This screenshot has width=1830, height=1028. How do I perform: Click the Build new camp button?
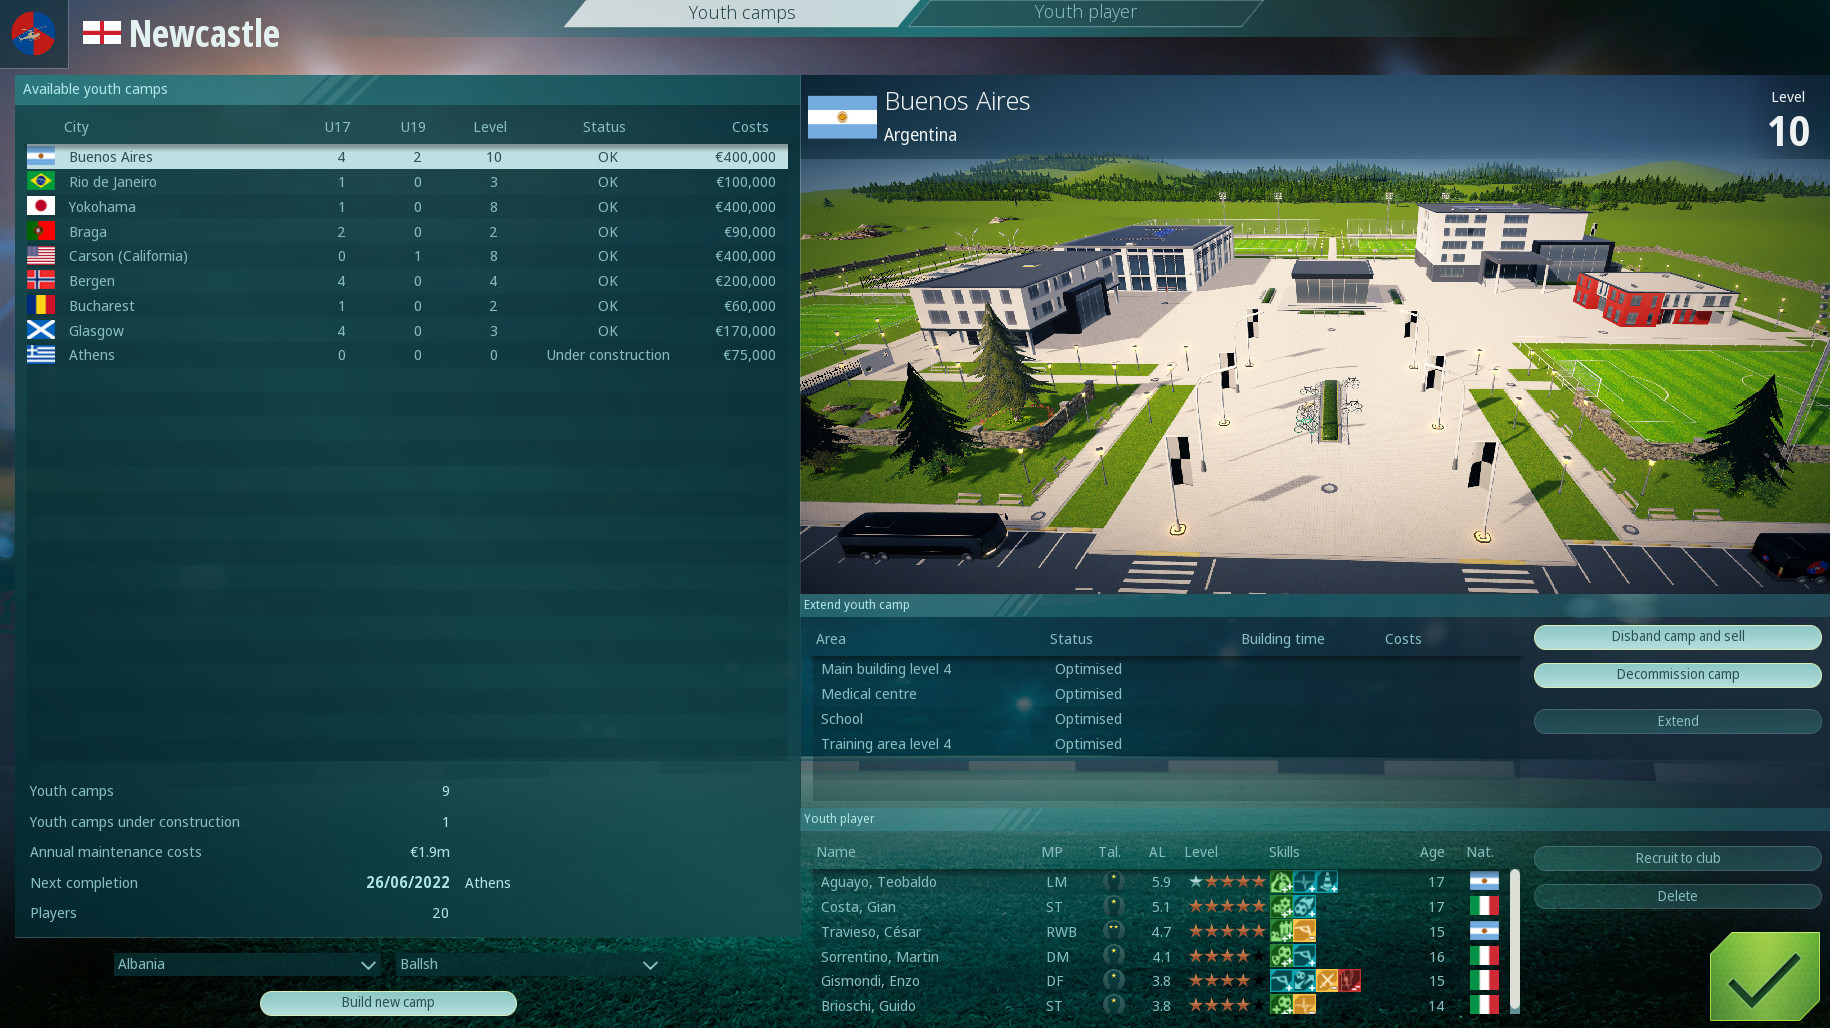(388, 1002)
